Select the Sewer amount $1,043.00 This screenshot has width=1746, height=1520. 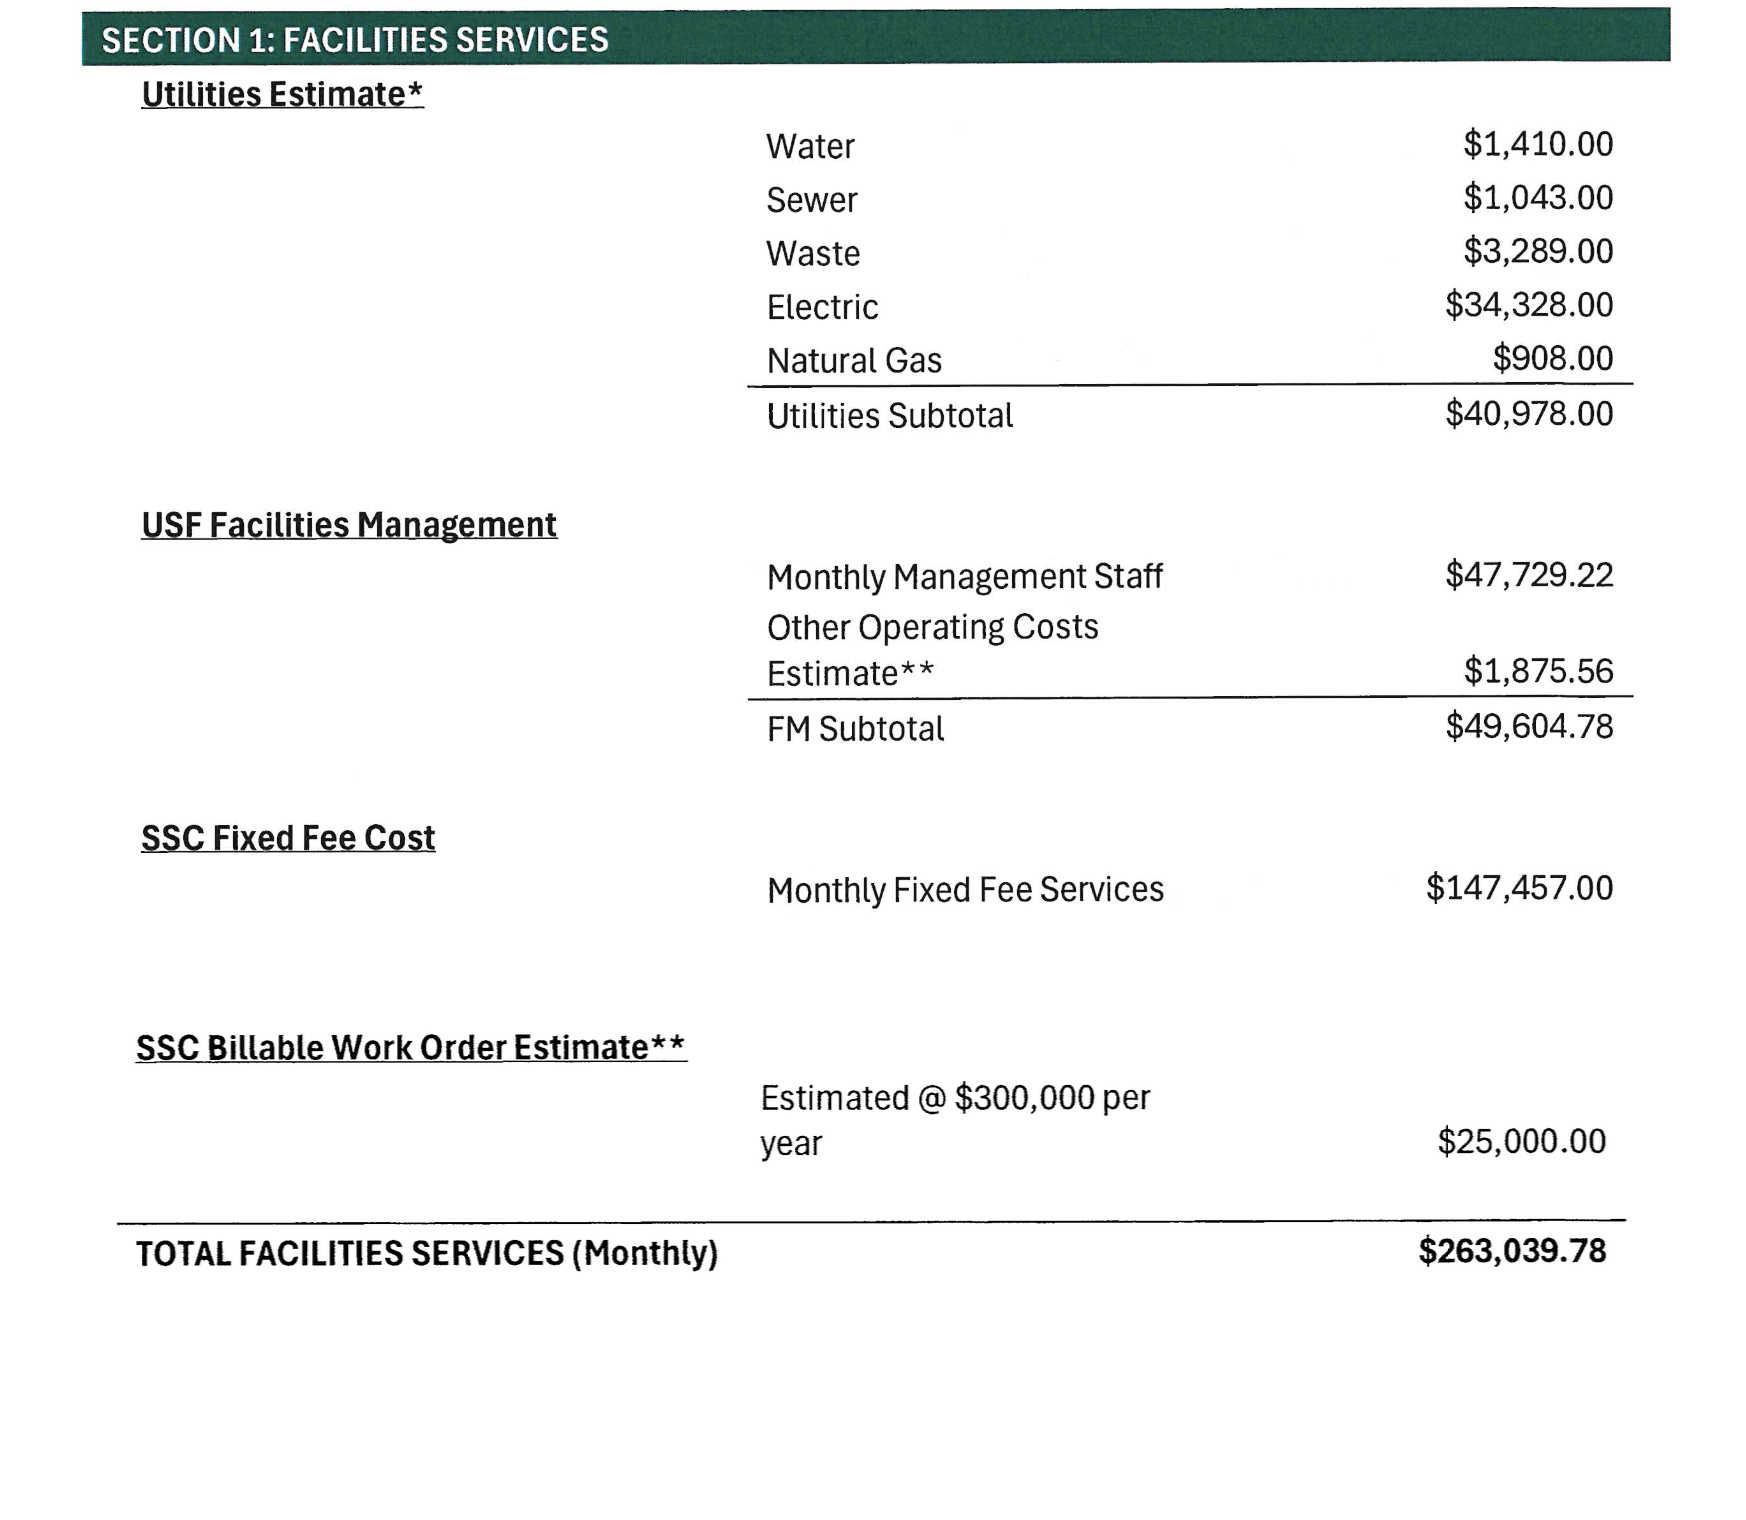(1538, 197)
